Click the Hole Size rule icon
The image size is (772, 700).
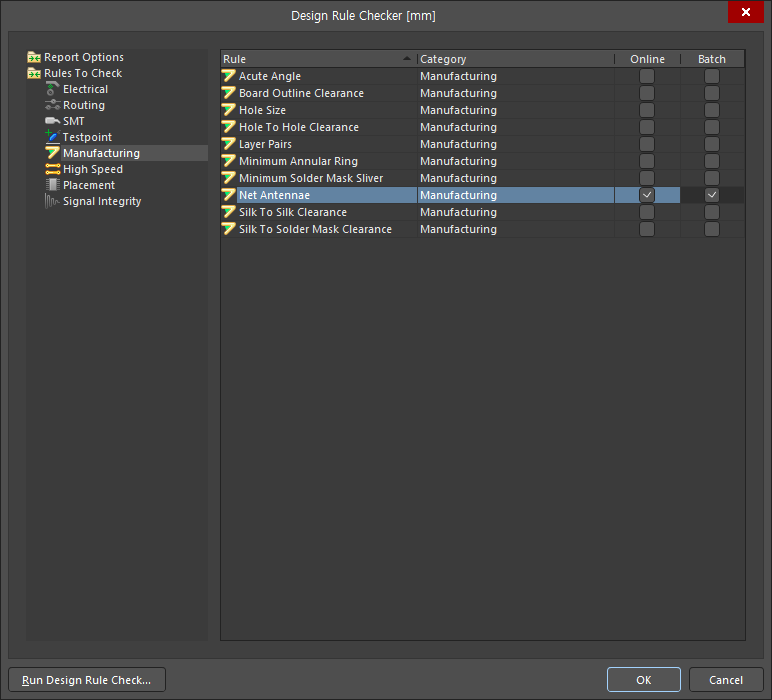[228, 110]
